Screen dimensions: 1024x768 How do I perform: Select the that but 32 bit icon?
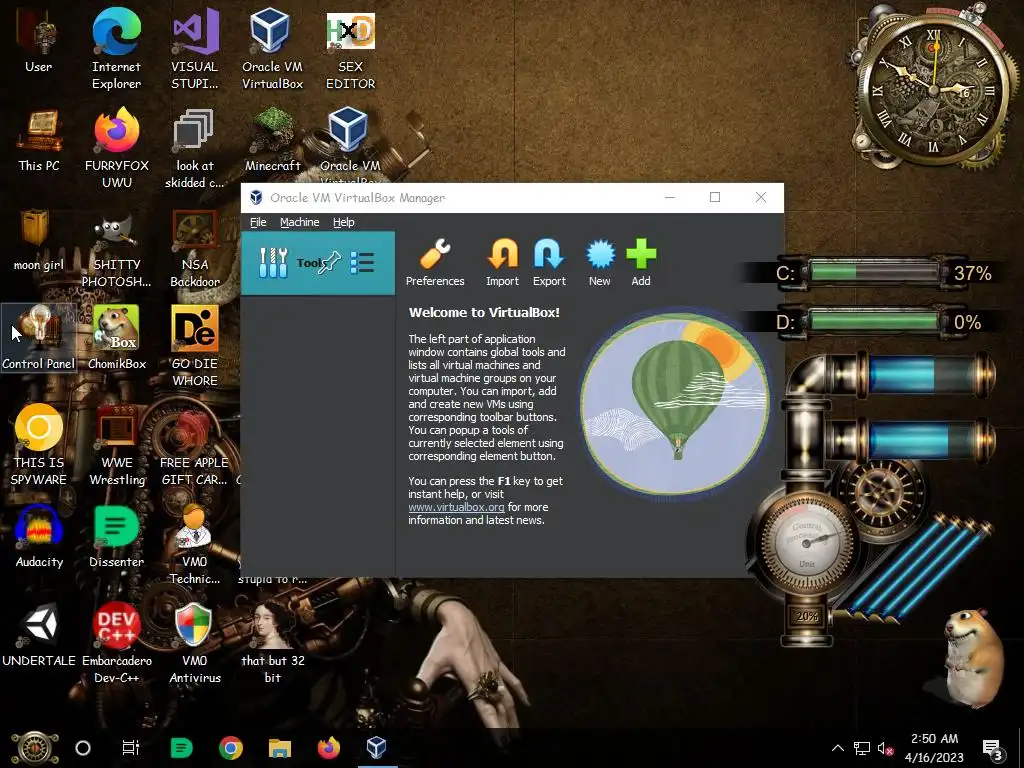point(272,643)
